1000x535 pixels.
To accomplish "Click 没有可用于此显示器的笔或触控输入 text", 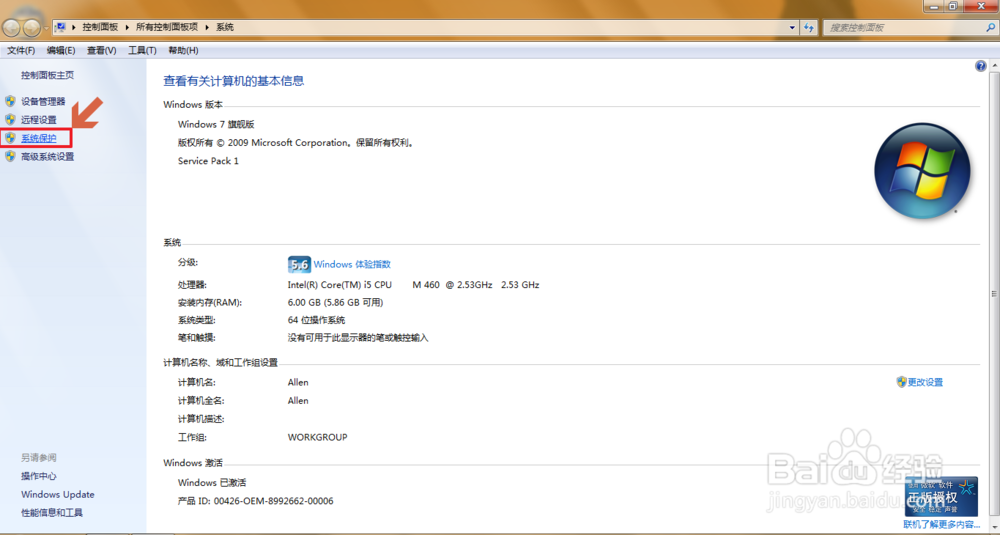I will click(x=358, y=337).
